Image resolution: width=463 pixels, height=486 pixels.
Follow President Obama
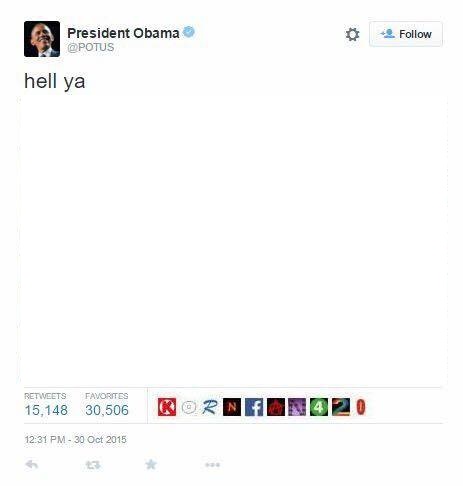[406, 34]
